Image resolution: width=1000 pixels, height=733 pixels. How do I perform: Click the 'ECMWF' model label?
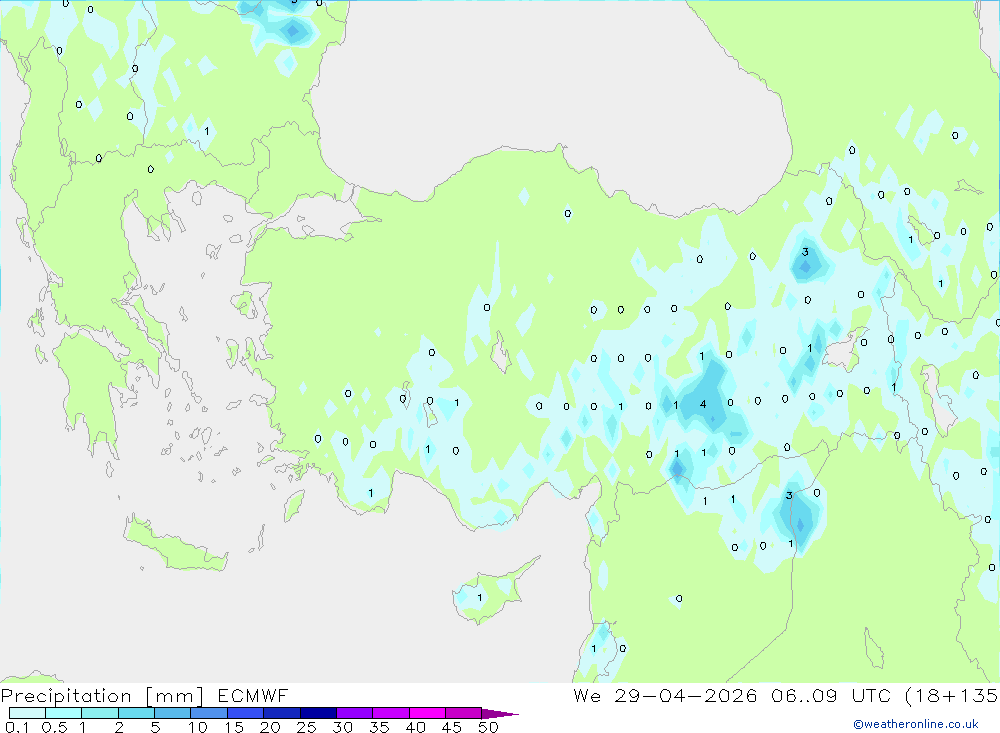pos(253,695)
